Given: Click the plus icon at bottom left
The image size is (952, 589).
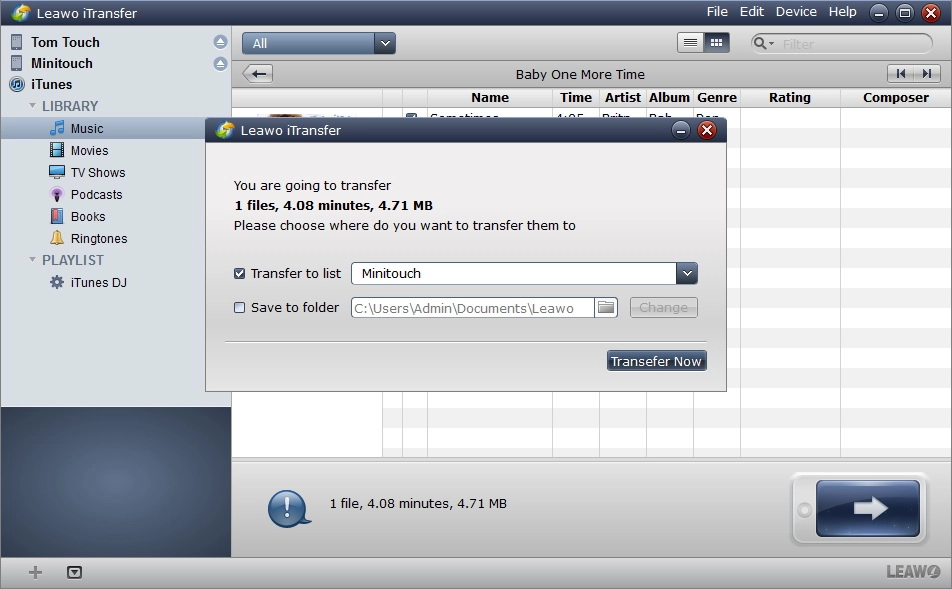Looking at the screenshot, I should (x=36, y=573).
